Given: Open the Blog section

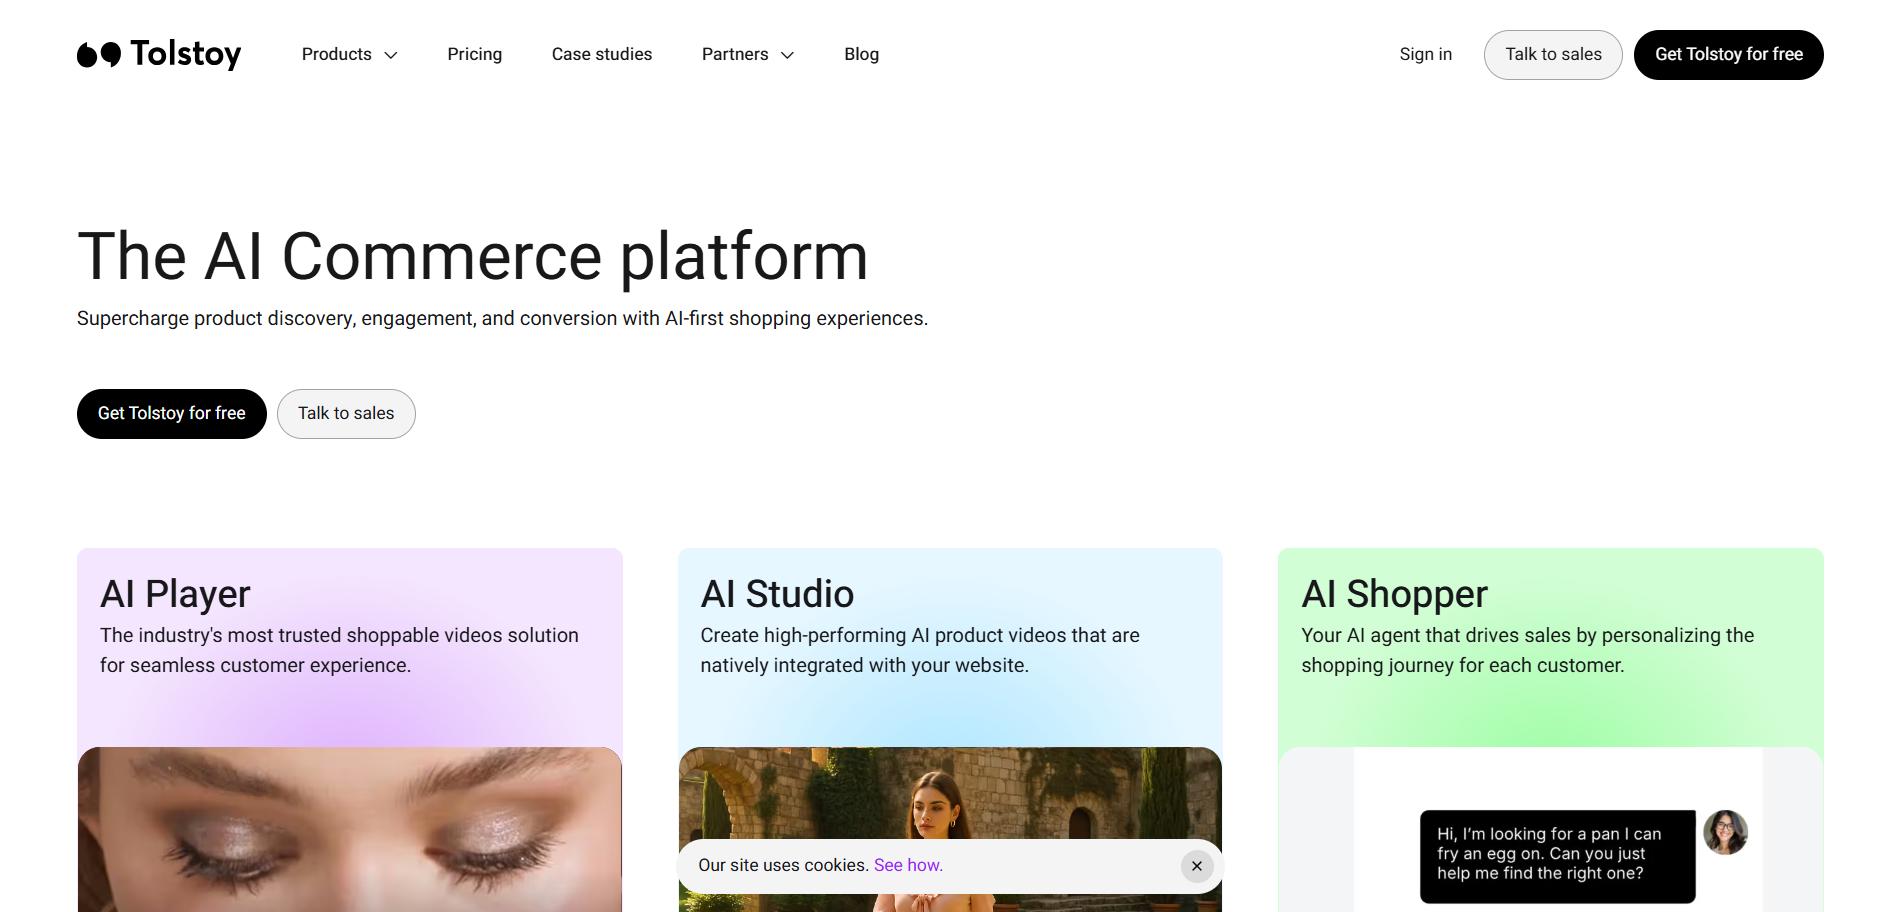Looking at the screenshot, I should pyautogui.click(x=861, y=54).
